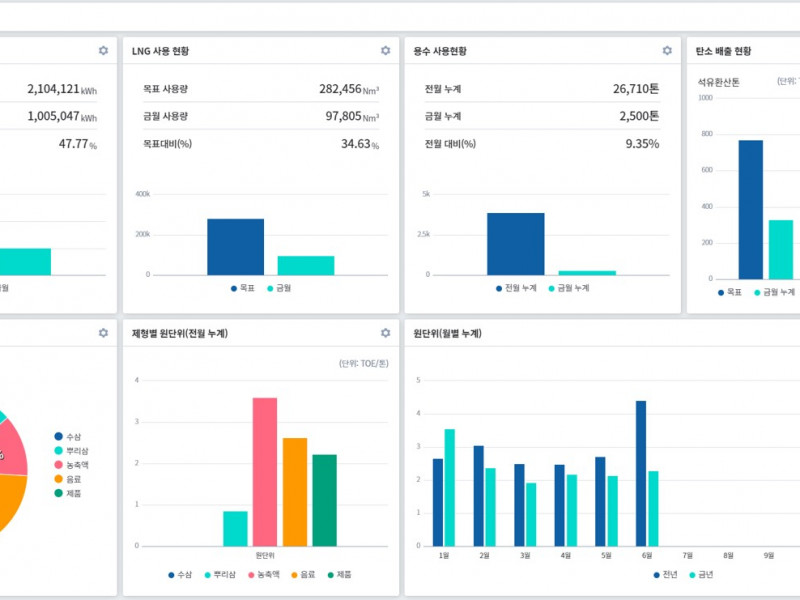Click the gear icon on 용수 사용현황 panel
Image resolution: width=800 pixels, height=600 pixels.
[667, 51]
